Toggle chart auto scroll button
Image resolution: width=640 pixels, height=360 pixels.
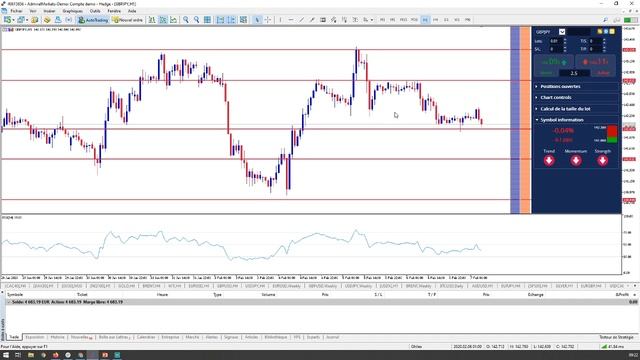coord(220,20)
